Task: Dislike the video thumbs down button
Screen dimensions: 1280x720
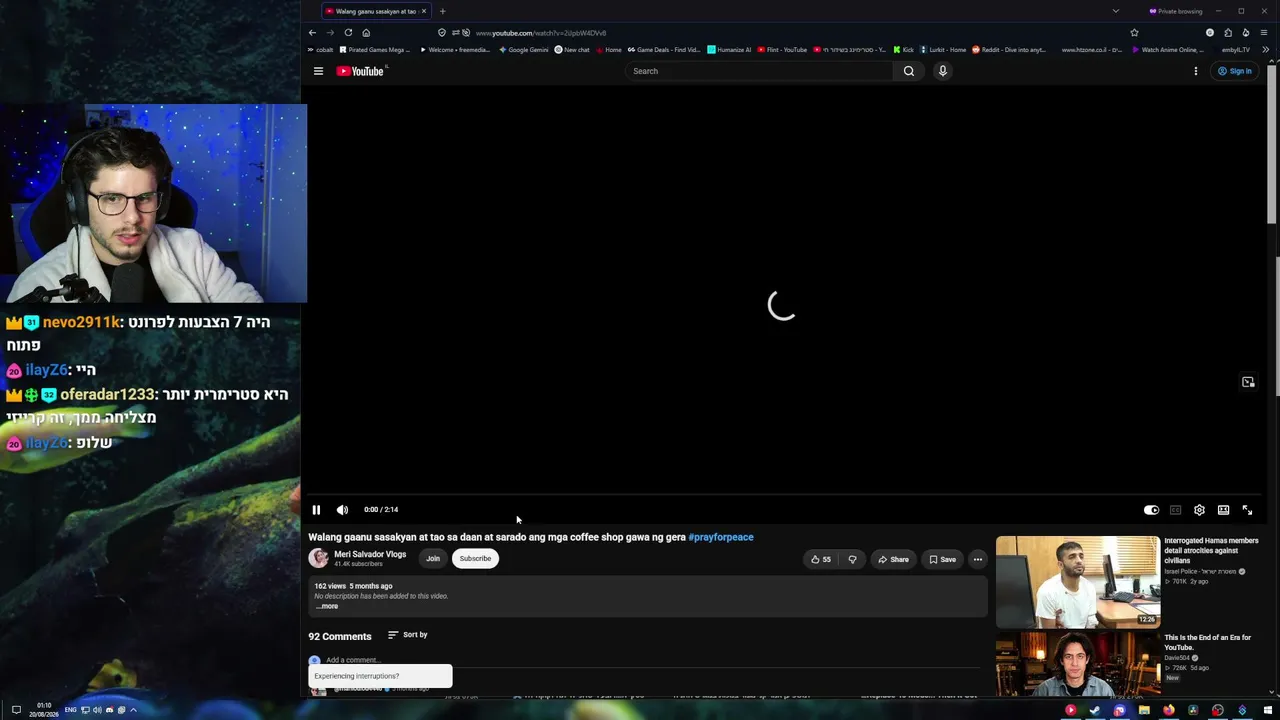Action: 852,560
